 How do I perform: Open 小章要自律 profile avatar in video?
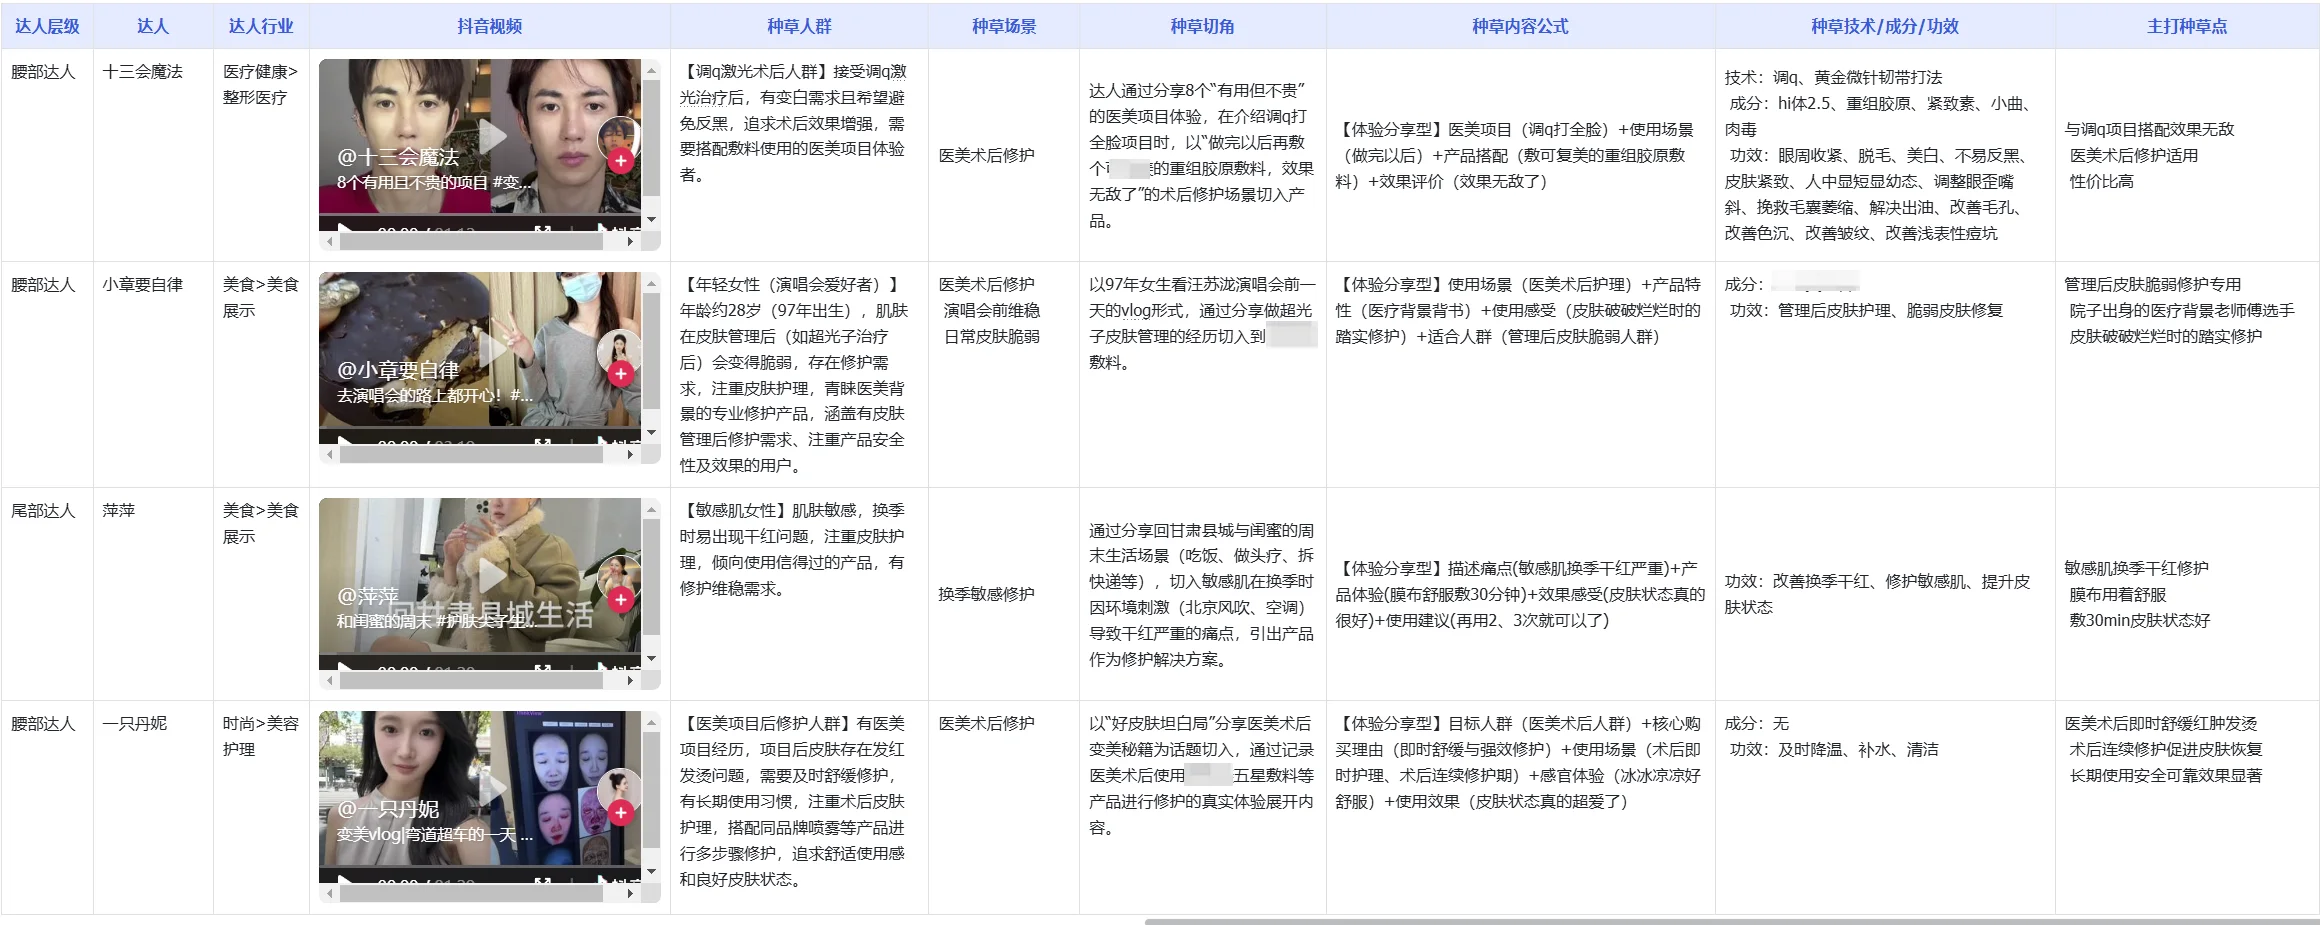(x=620, y=350)
